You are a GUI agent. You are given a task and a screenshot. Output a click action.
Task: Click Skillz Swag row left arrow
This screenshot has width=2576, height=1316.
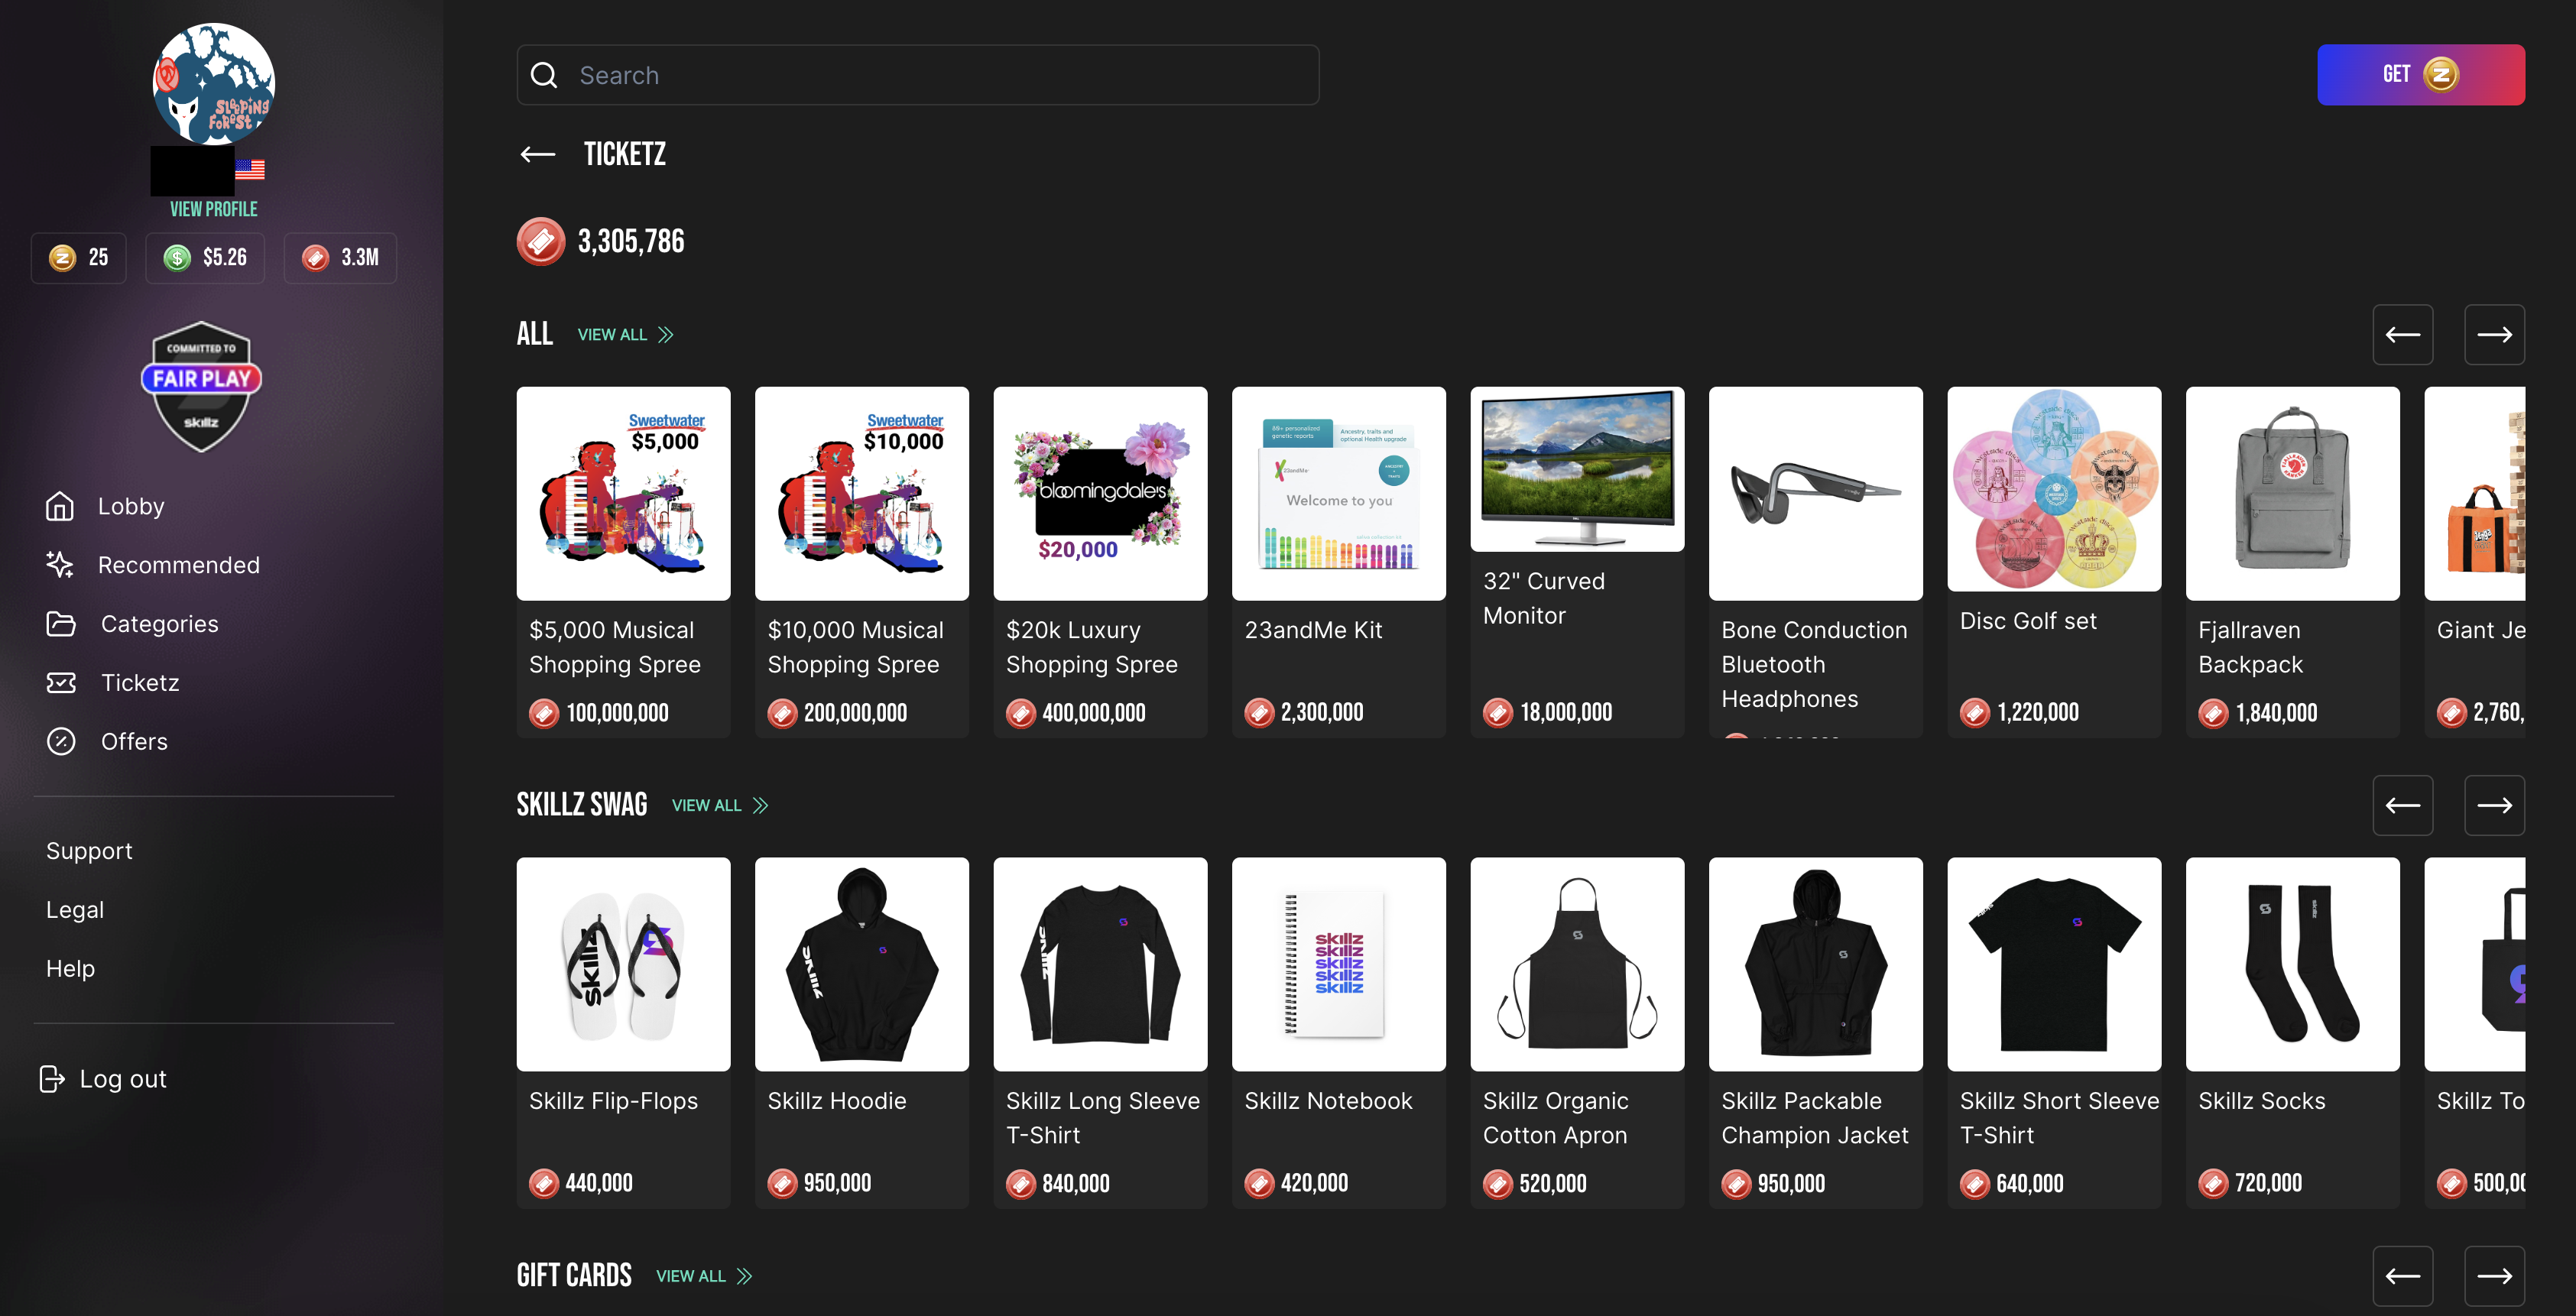tap(2402, 806)
